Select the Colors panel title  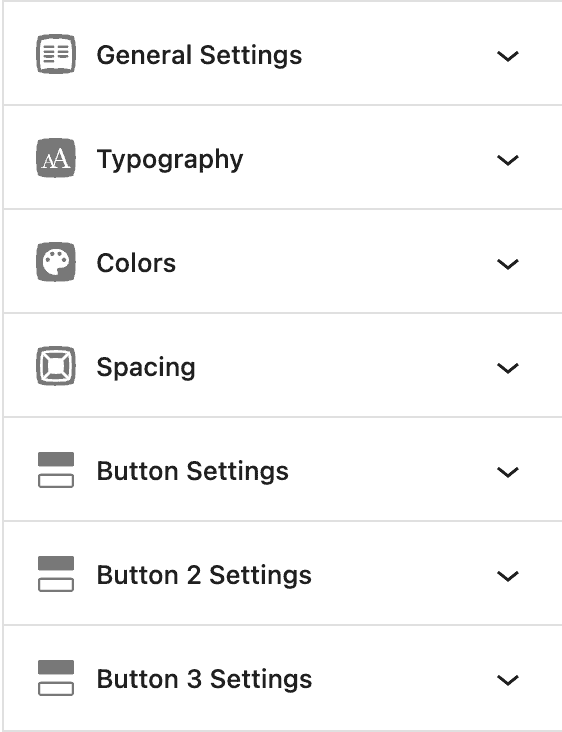click(136, 263)
